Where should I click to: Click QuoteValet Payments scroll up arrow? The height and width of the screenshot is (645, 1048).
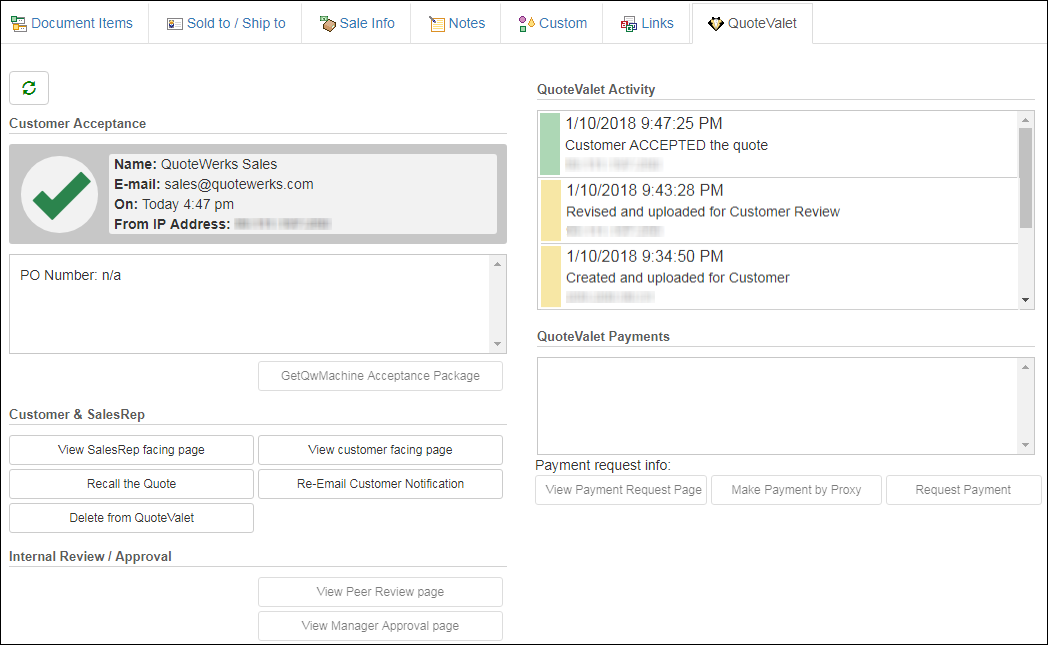point(1025,367)
